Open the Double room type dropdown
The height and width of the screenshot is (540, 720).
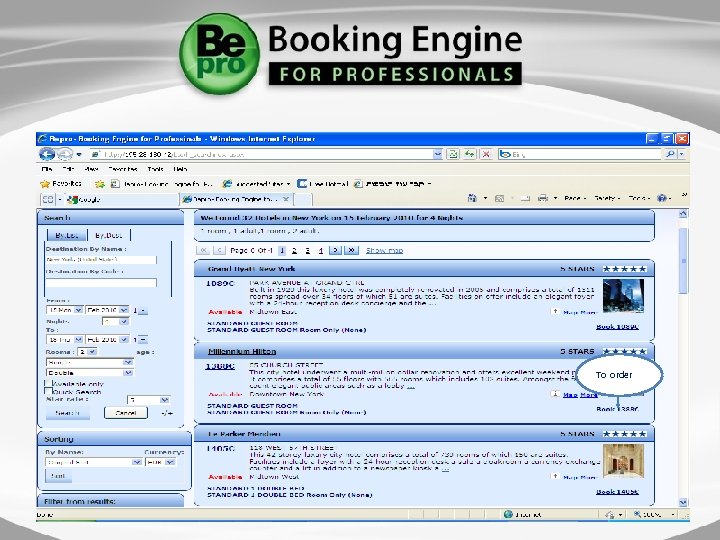click(90, 373)
